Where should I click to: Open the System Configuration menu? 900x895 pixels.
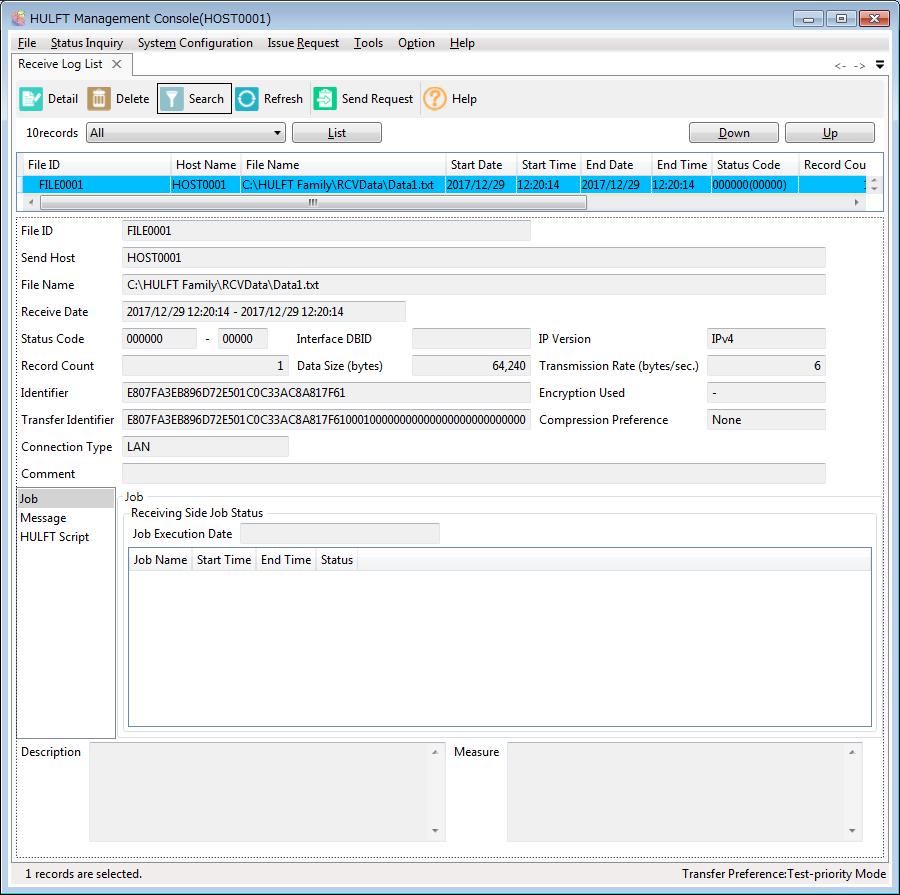click(195, 43)
